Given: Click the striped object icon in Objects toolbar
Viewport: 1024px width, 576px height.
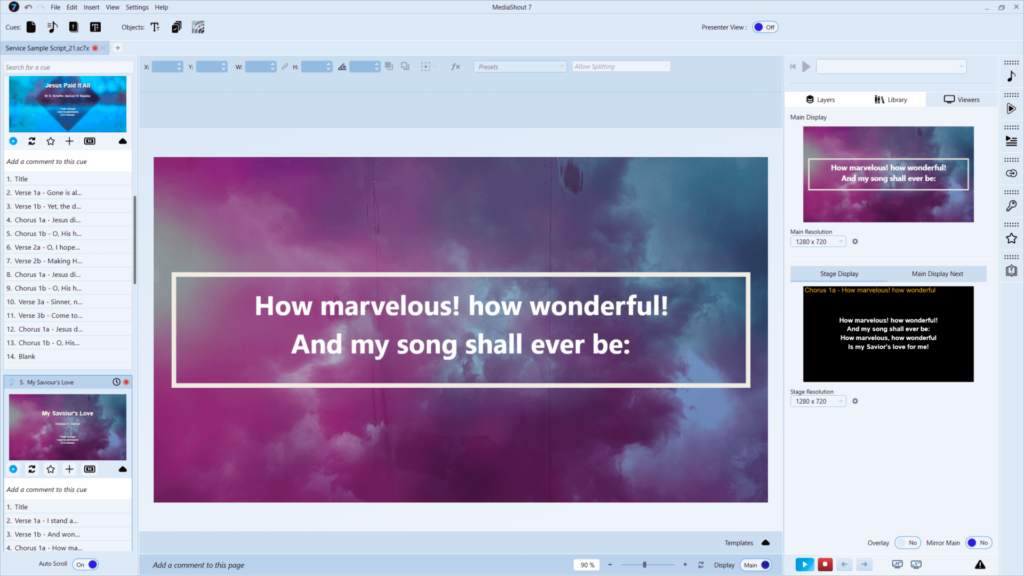Looking at the screenshot, I should tap(198, 27).
